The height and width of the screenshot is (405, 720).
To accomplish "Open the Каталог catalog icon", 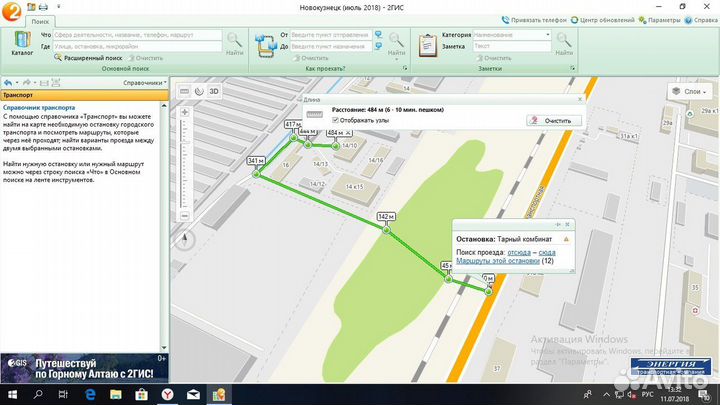I will [22, 43].
